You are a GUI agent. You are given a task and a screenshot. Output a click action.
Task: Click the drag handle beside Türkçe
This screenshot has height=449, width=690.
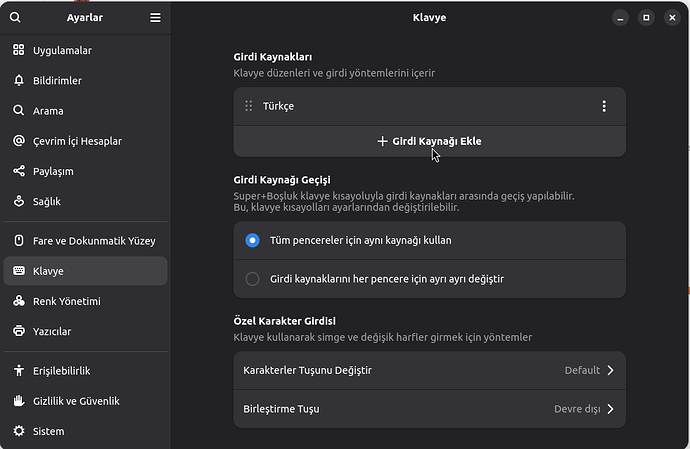pyautogui.click(x=248, y=106)
